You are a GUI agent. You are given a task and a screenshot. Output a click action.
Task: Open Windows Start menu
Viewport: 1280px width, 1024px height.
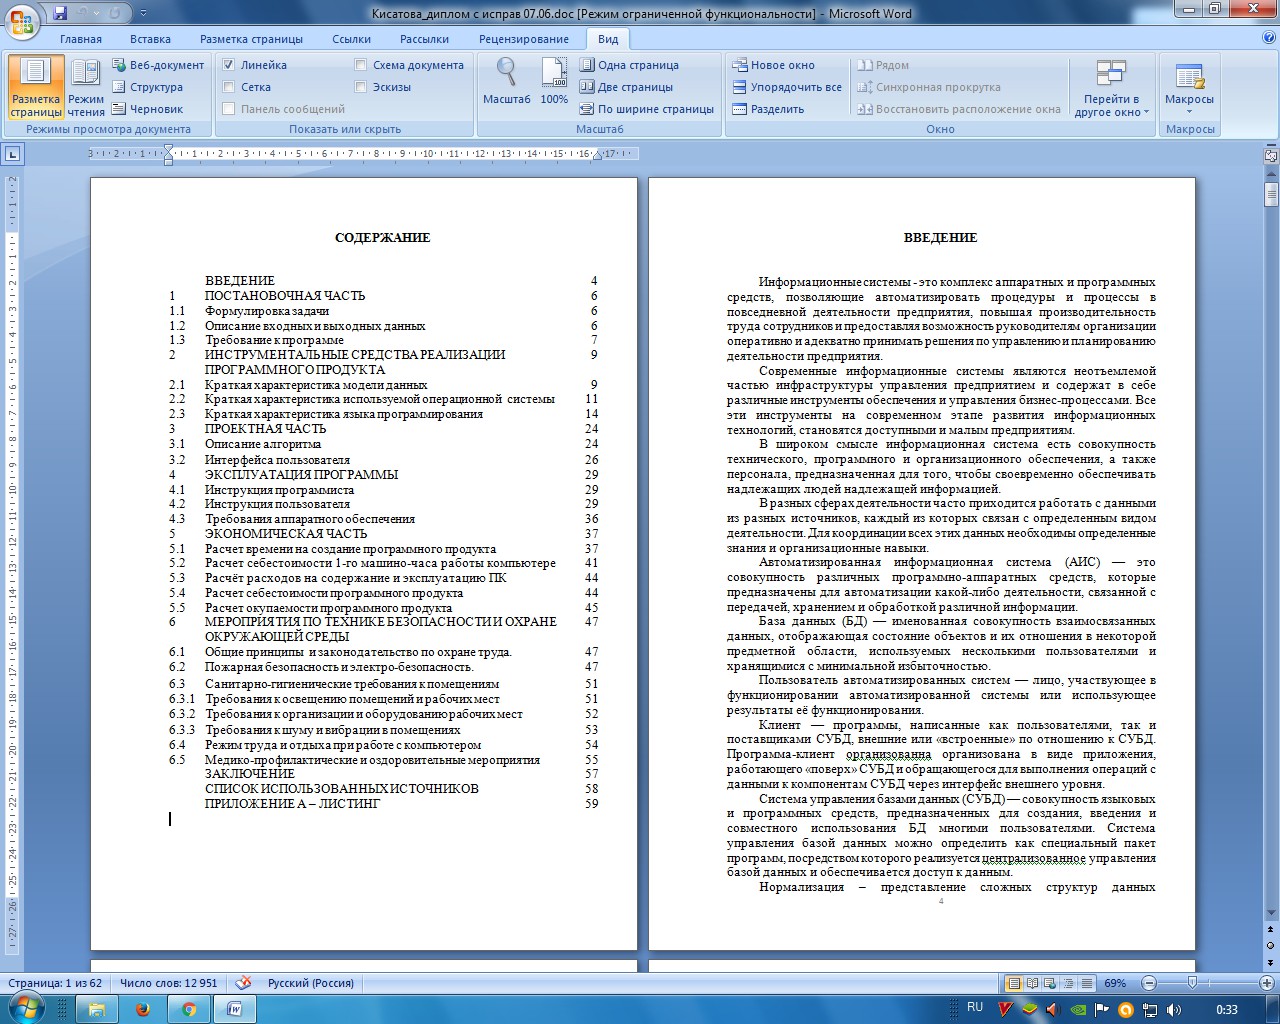point(26,1009)
